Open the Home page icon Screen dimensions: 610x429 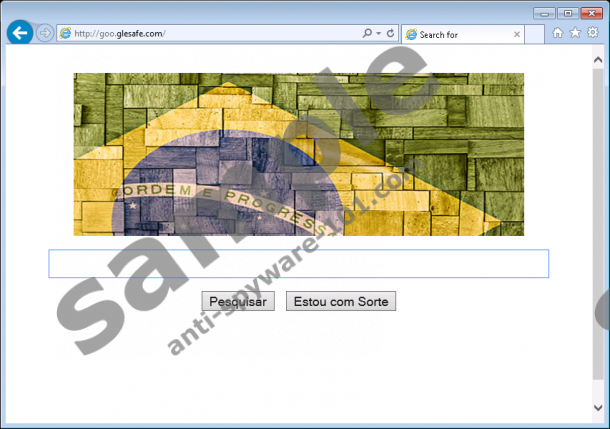[x=558, y=33]
